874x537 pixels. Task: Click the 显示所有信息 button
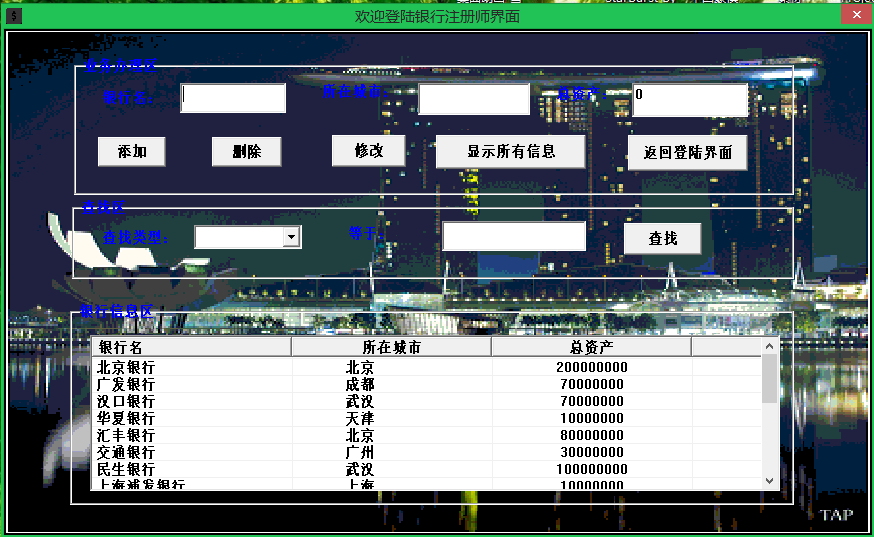[x=511, y=152]
